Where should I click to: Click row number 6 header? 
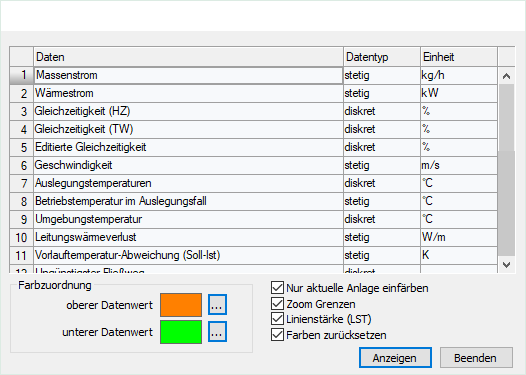22,165
